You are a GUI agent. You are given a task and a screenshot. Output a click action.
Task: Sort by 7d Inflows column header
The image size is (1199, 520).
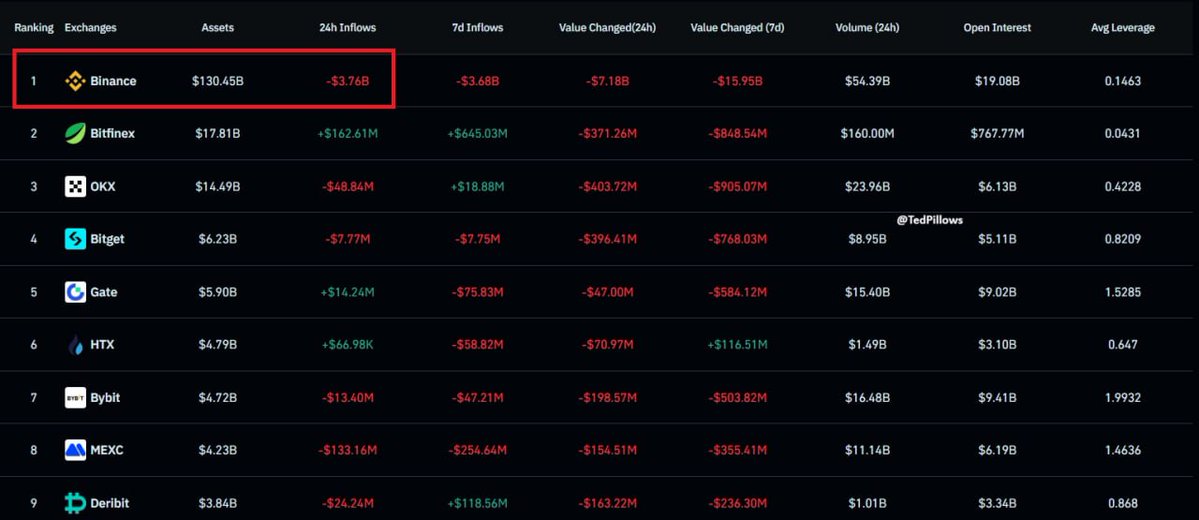[477, 28]
